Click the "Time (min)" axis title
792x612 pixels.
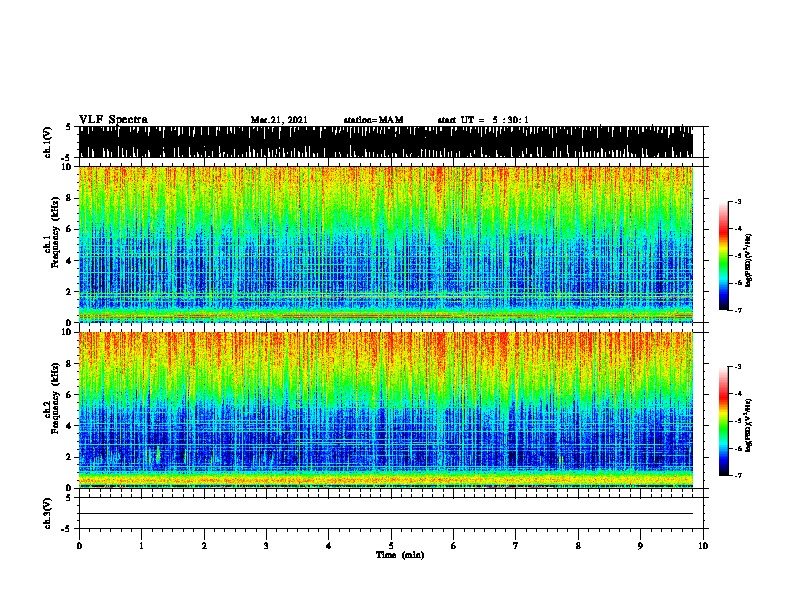click(400, 555)
